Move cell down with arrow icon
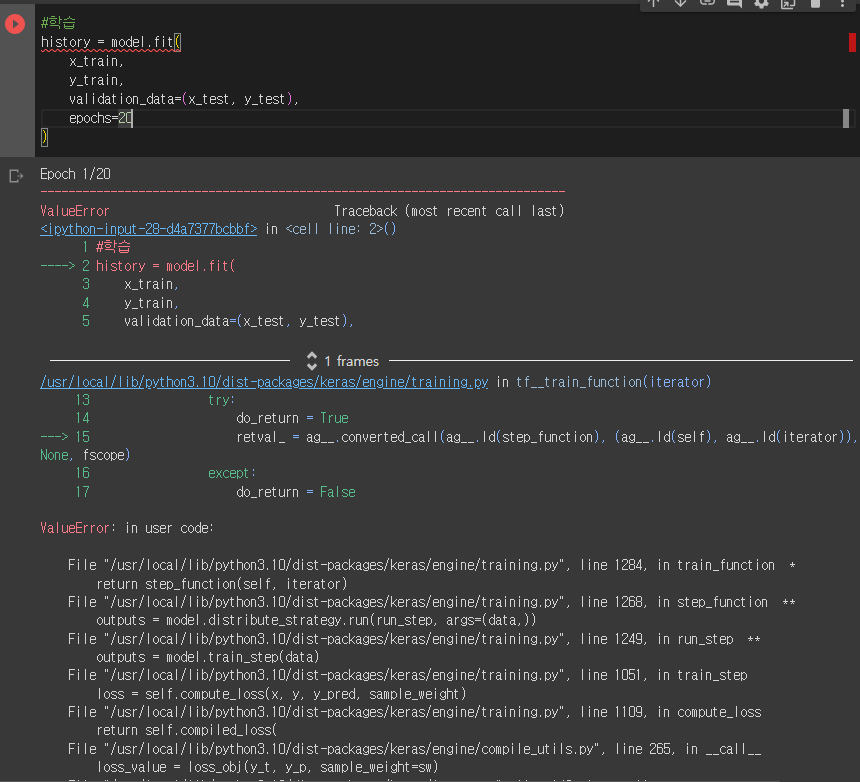 [680, 3]
